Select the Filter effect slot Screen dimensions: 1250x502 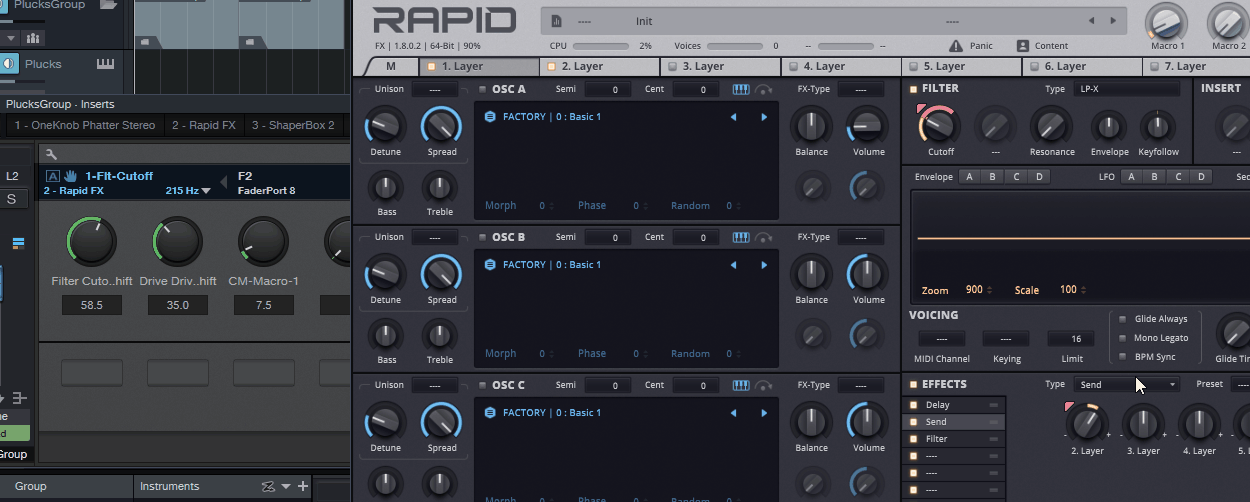(954, 439)
